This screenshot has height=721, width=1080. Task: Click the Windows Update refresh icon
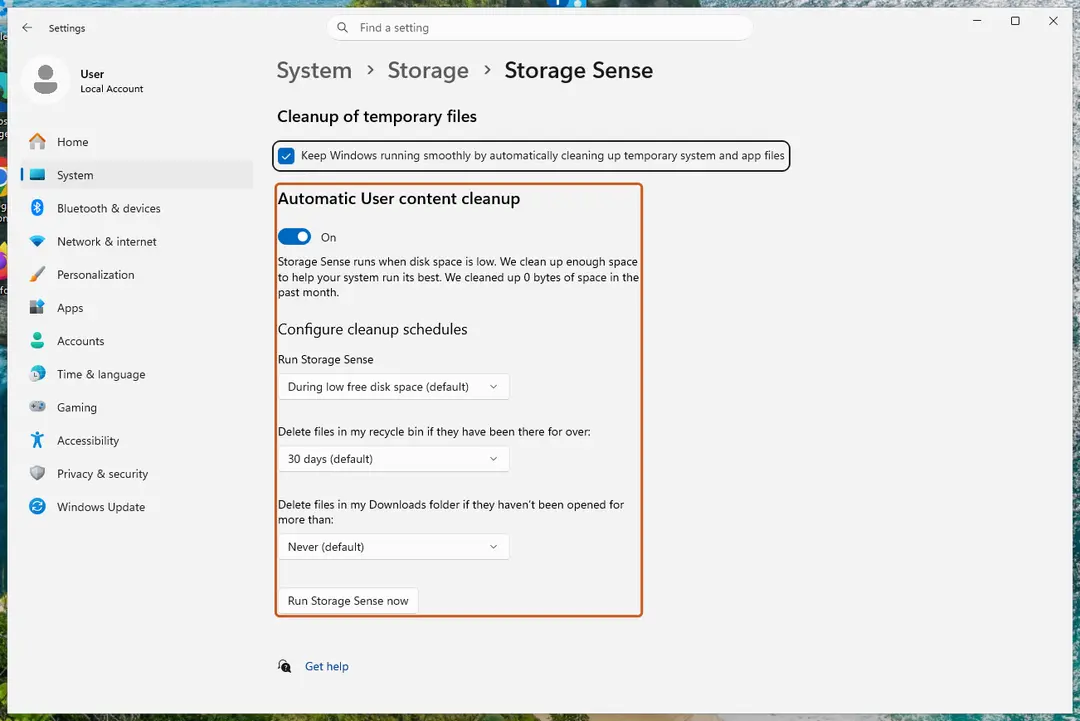coord(37,507)
